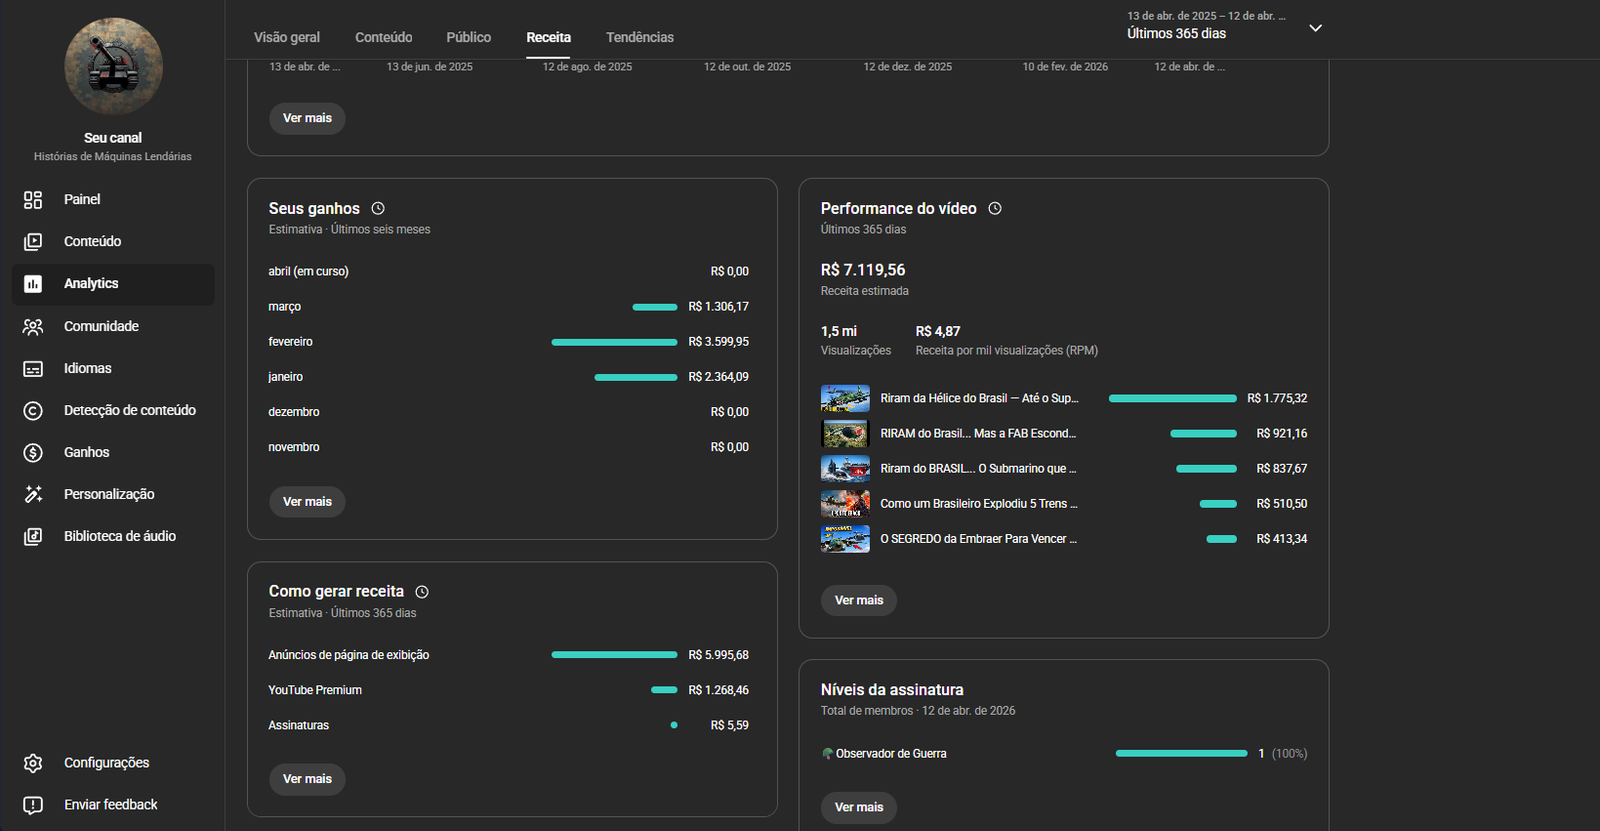
Task: Switch to the Tendências tab
Action: point(639,37)
